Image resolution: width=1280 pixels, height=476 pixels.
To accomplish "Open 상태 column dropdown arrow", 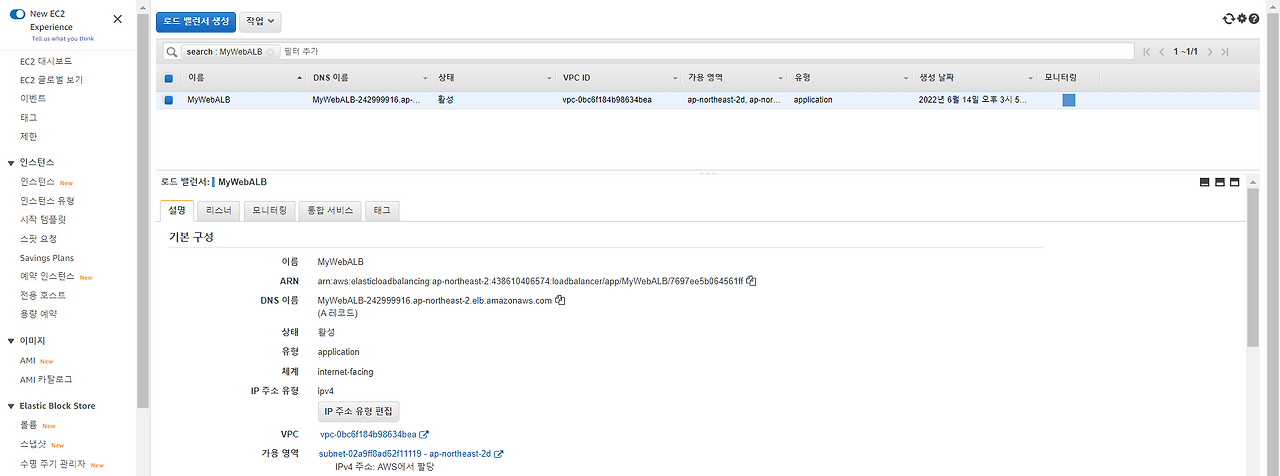I will coord(549,78).
